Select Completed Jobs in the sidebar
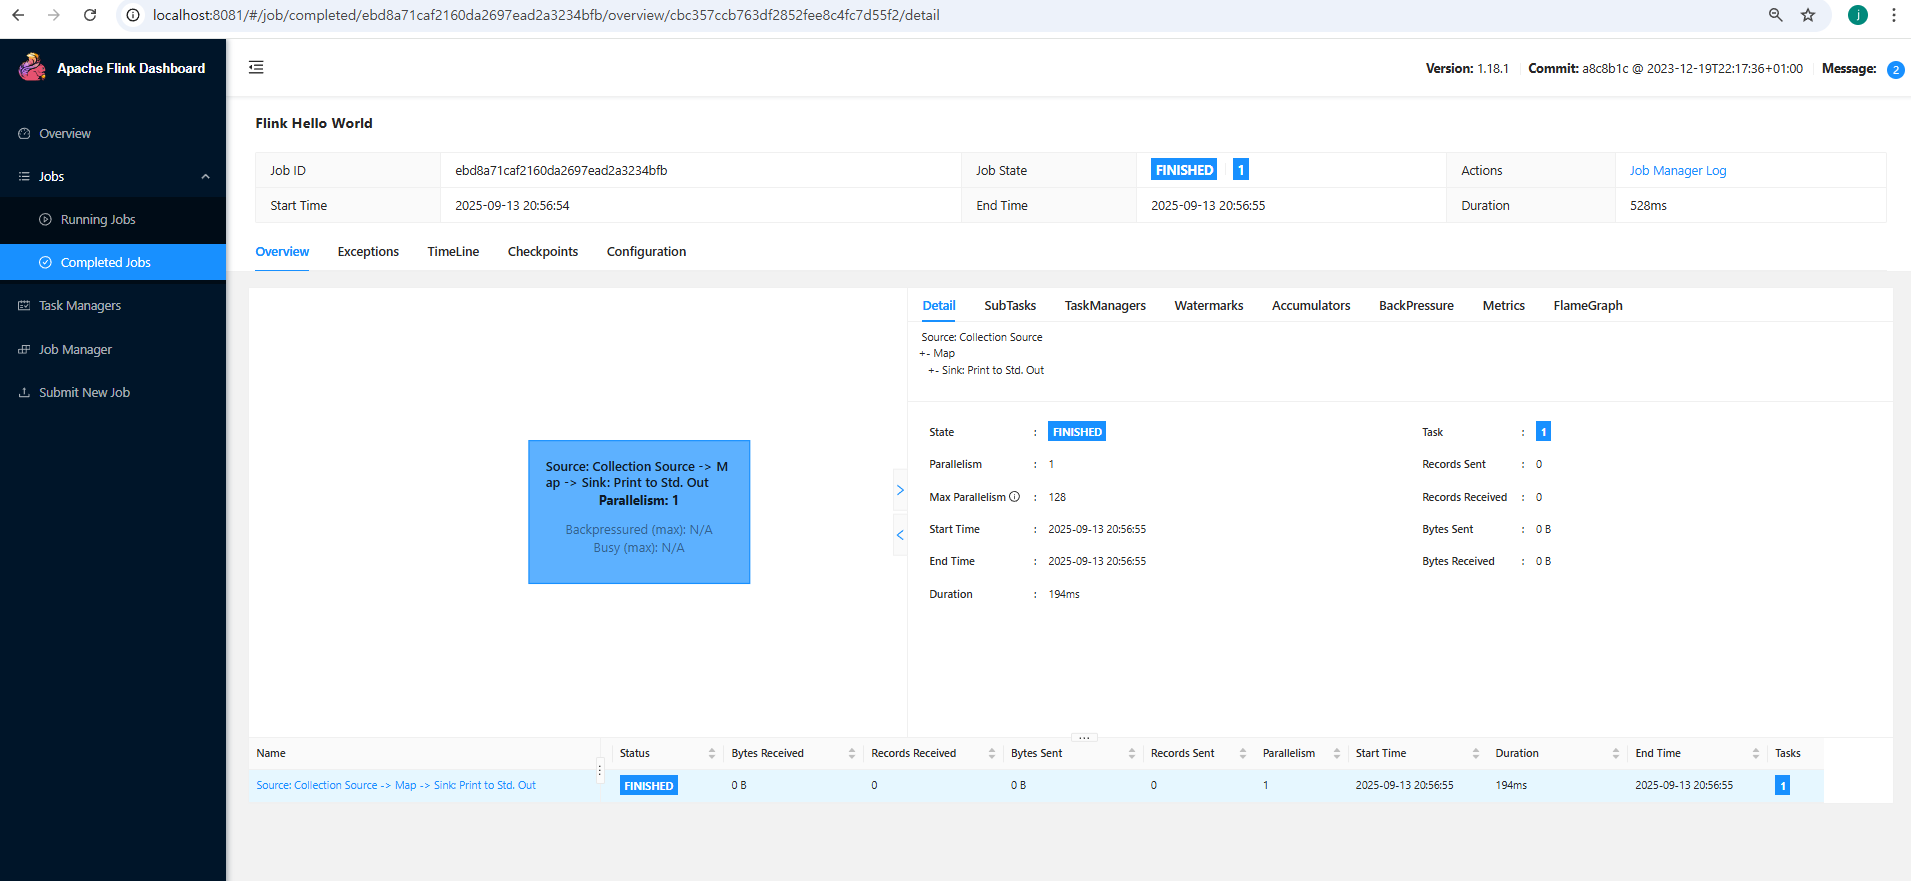This screenshot has width=1911, height=881. [x=113, y=263]
